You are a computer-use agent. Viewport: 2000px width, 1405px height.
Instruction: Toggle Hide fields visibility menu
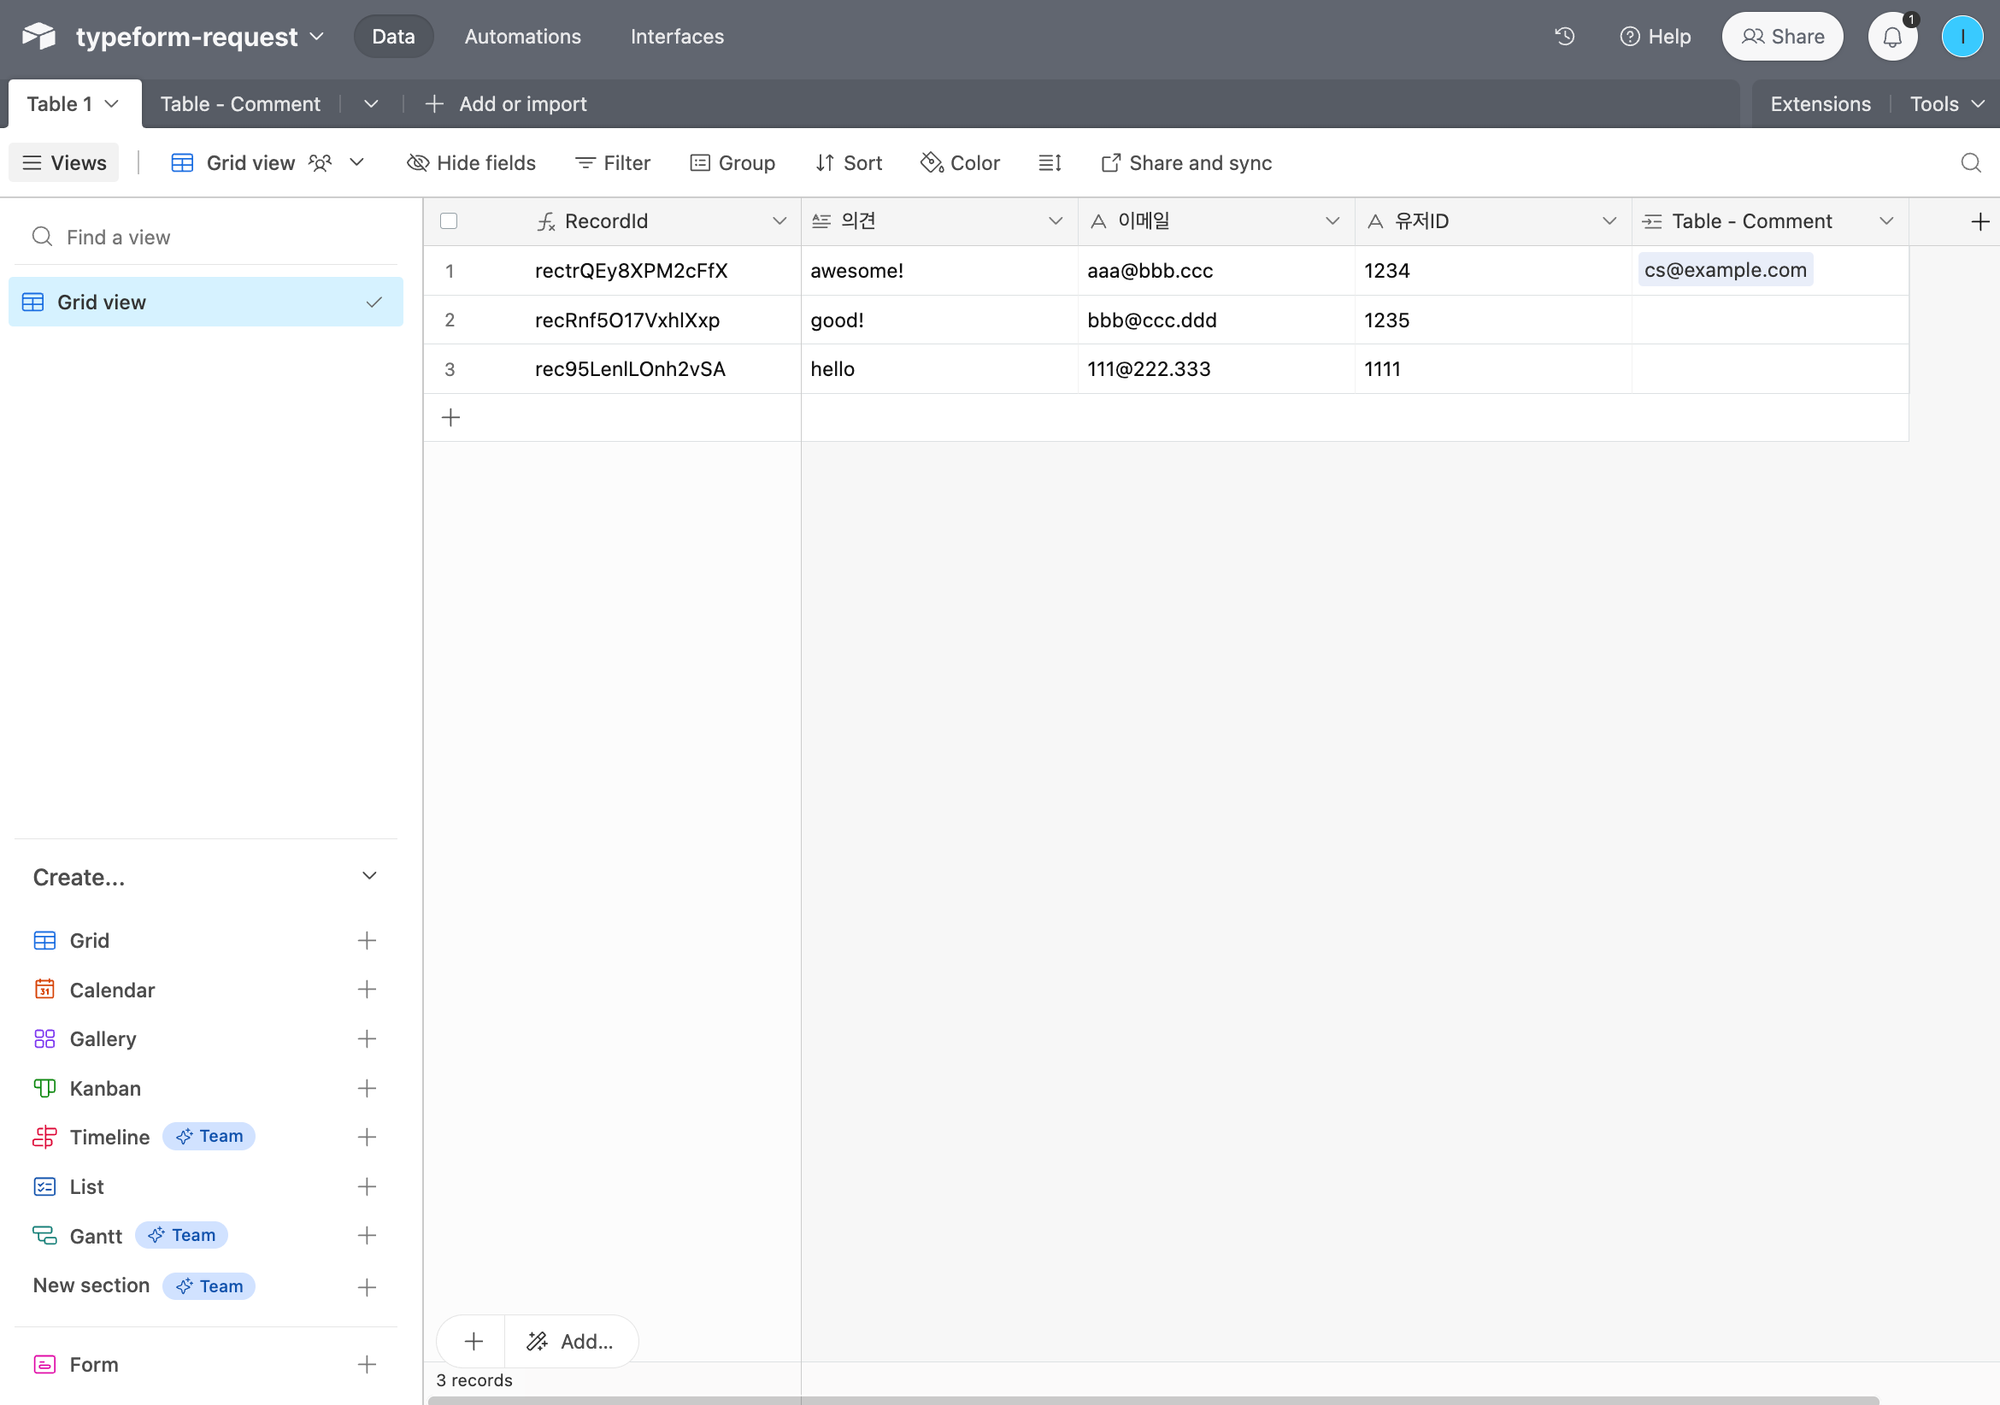coord(471,163)
